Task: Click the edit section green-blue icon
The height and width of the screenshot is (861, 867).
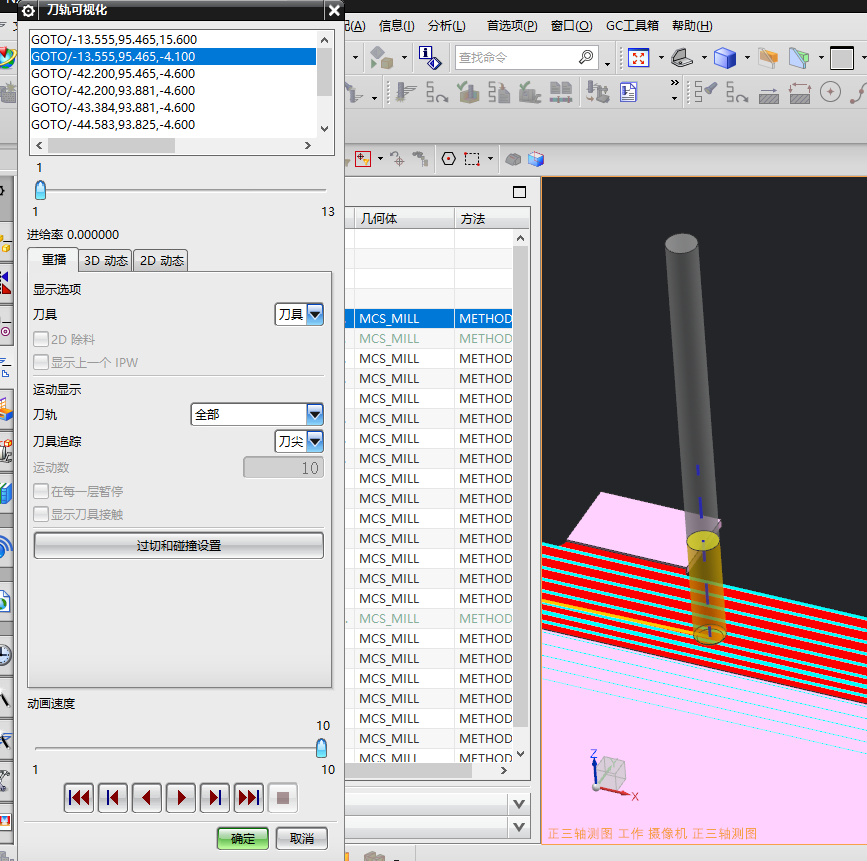Action: 799,58
